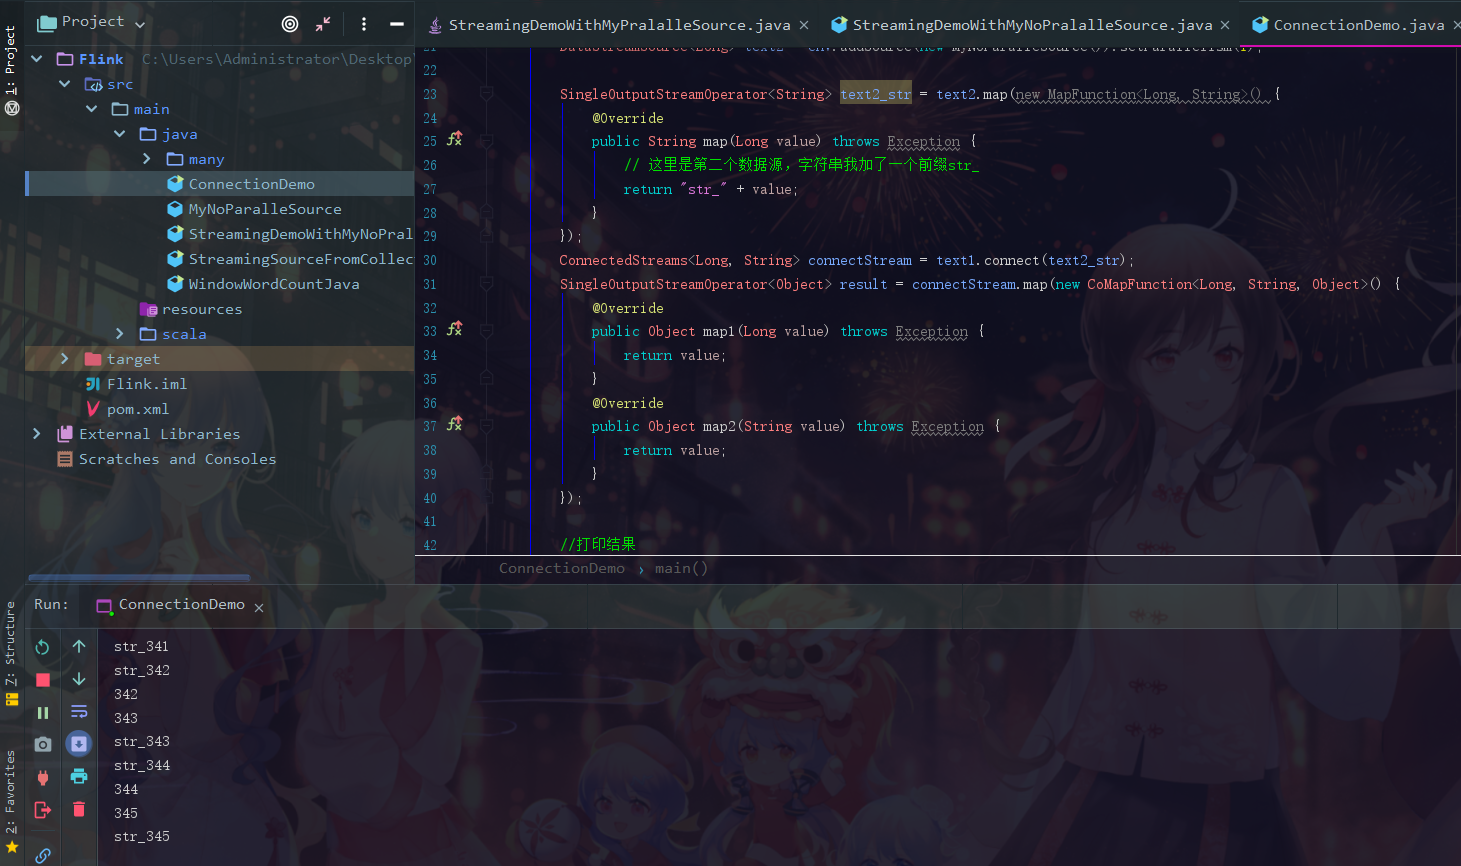
Task: Rerun ConnectionDemo from the Run toolbar
Action: 42,647
